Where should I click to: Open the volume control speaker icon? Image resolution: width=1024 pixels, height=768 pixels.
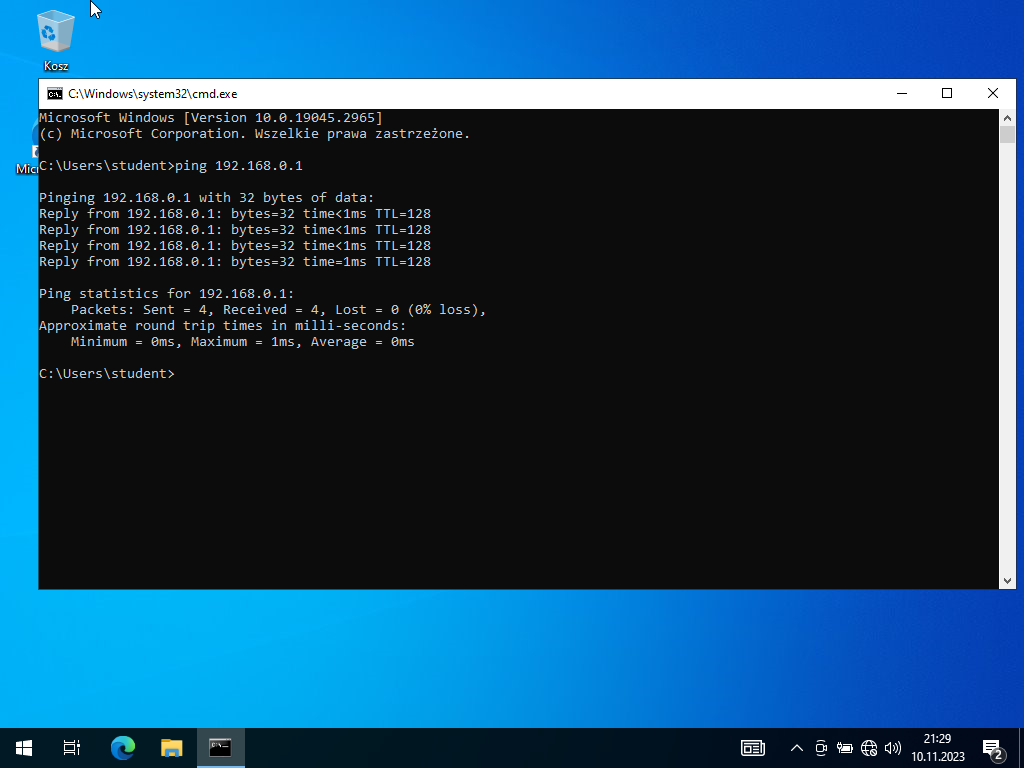893,748
